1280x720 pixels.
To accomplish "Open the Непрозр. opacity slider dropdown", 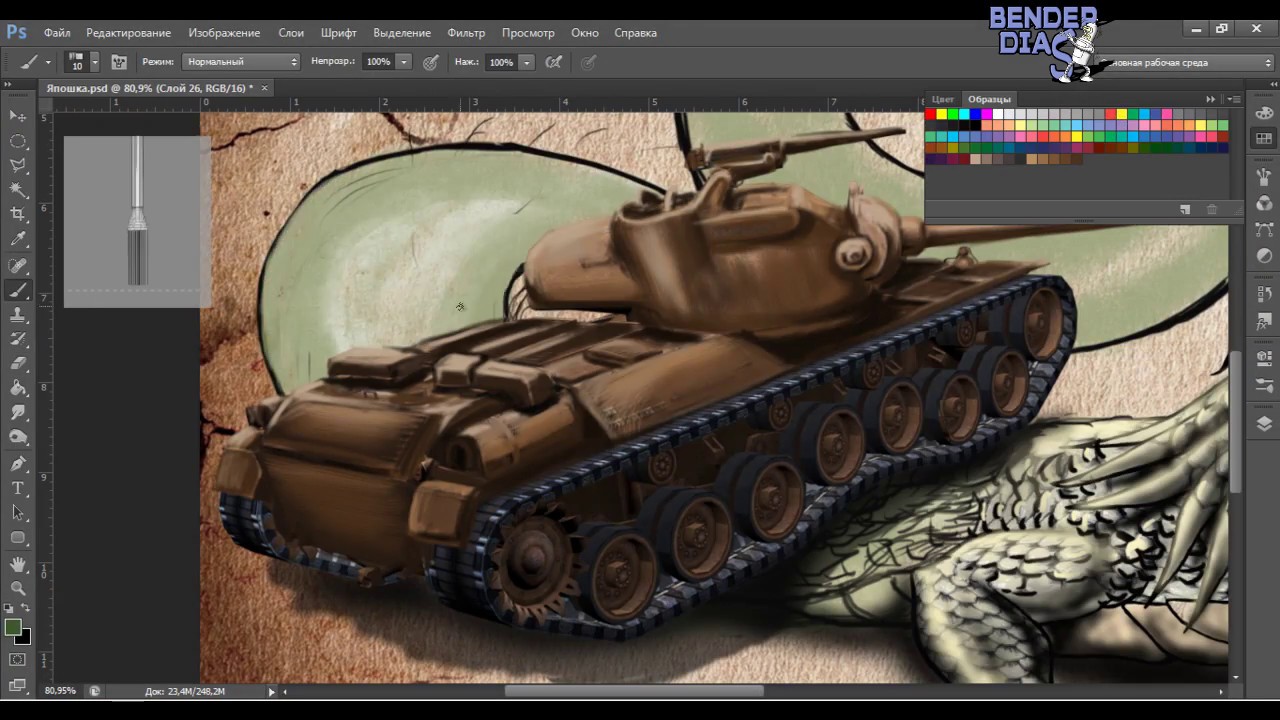I will tap(404, 62).
